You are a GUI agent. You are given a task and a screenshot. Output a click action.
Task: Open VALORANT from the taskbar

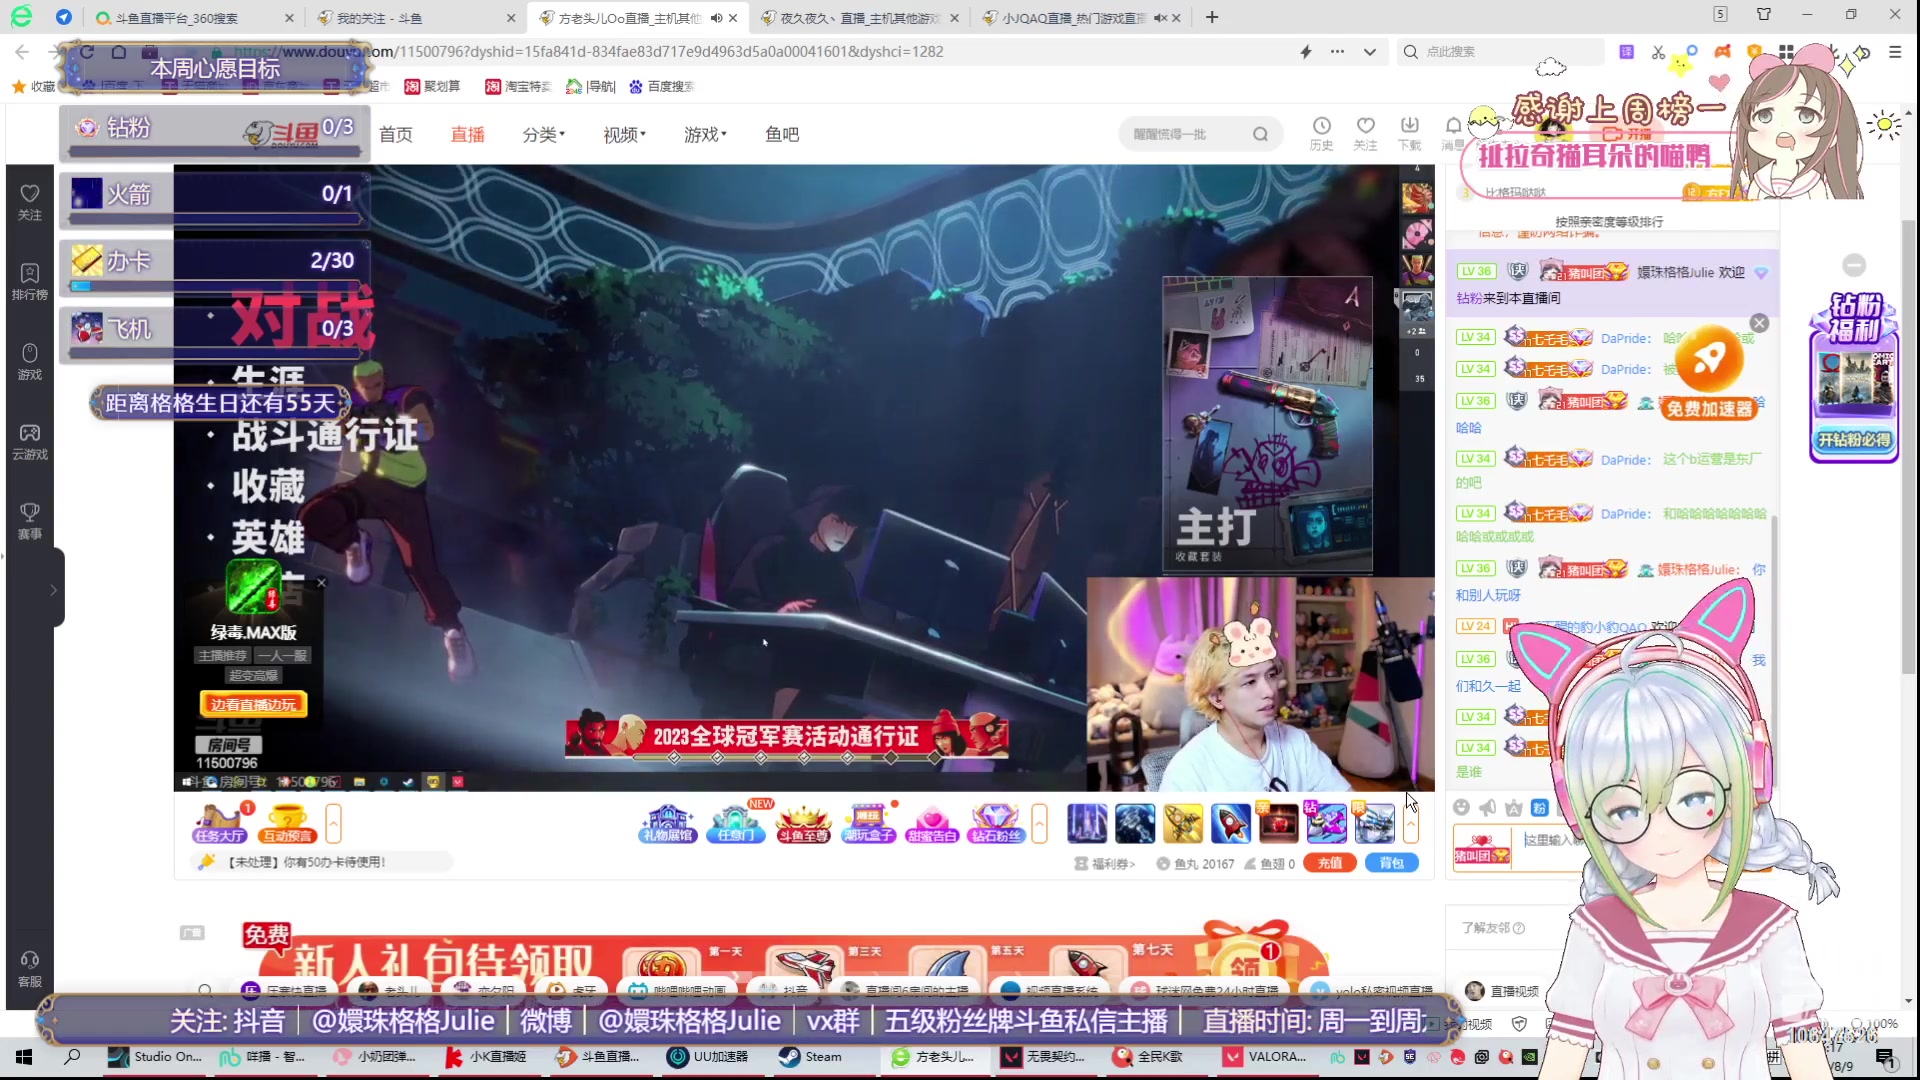1265,1057
